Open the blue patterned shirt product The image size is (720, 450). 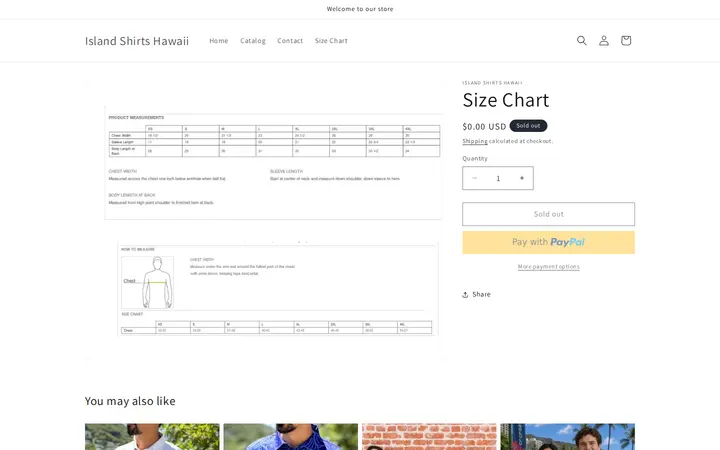[x=291, y=437]
